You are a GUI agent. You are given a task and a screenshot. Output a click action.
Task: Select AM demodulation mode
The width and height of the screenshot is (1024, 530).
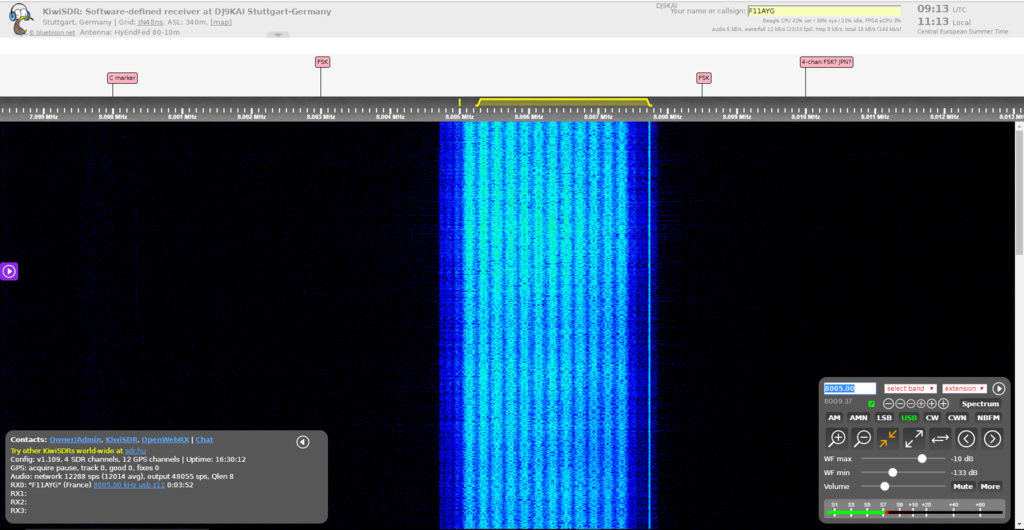835,418
